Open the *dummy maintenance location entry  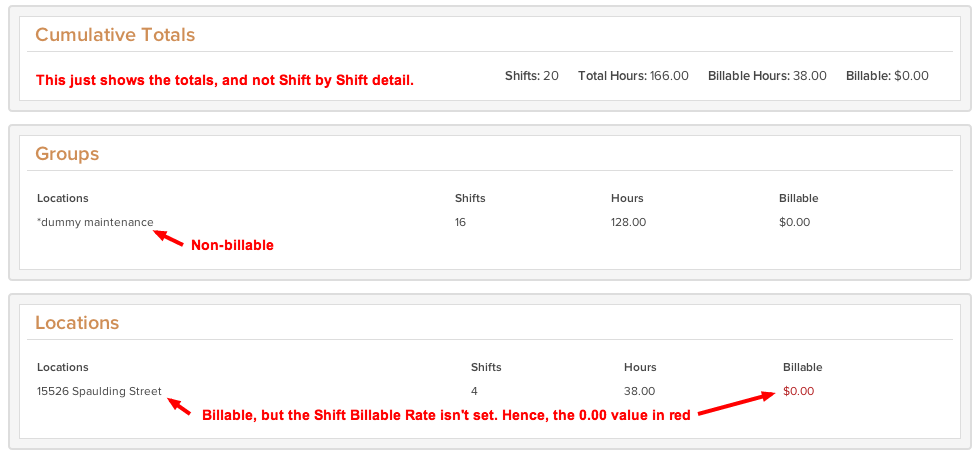[x=95, y=222]
